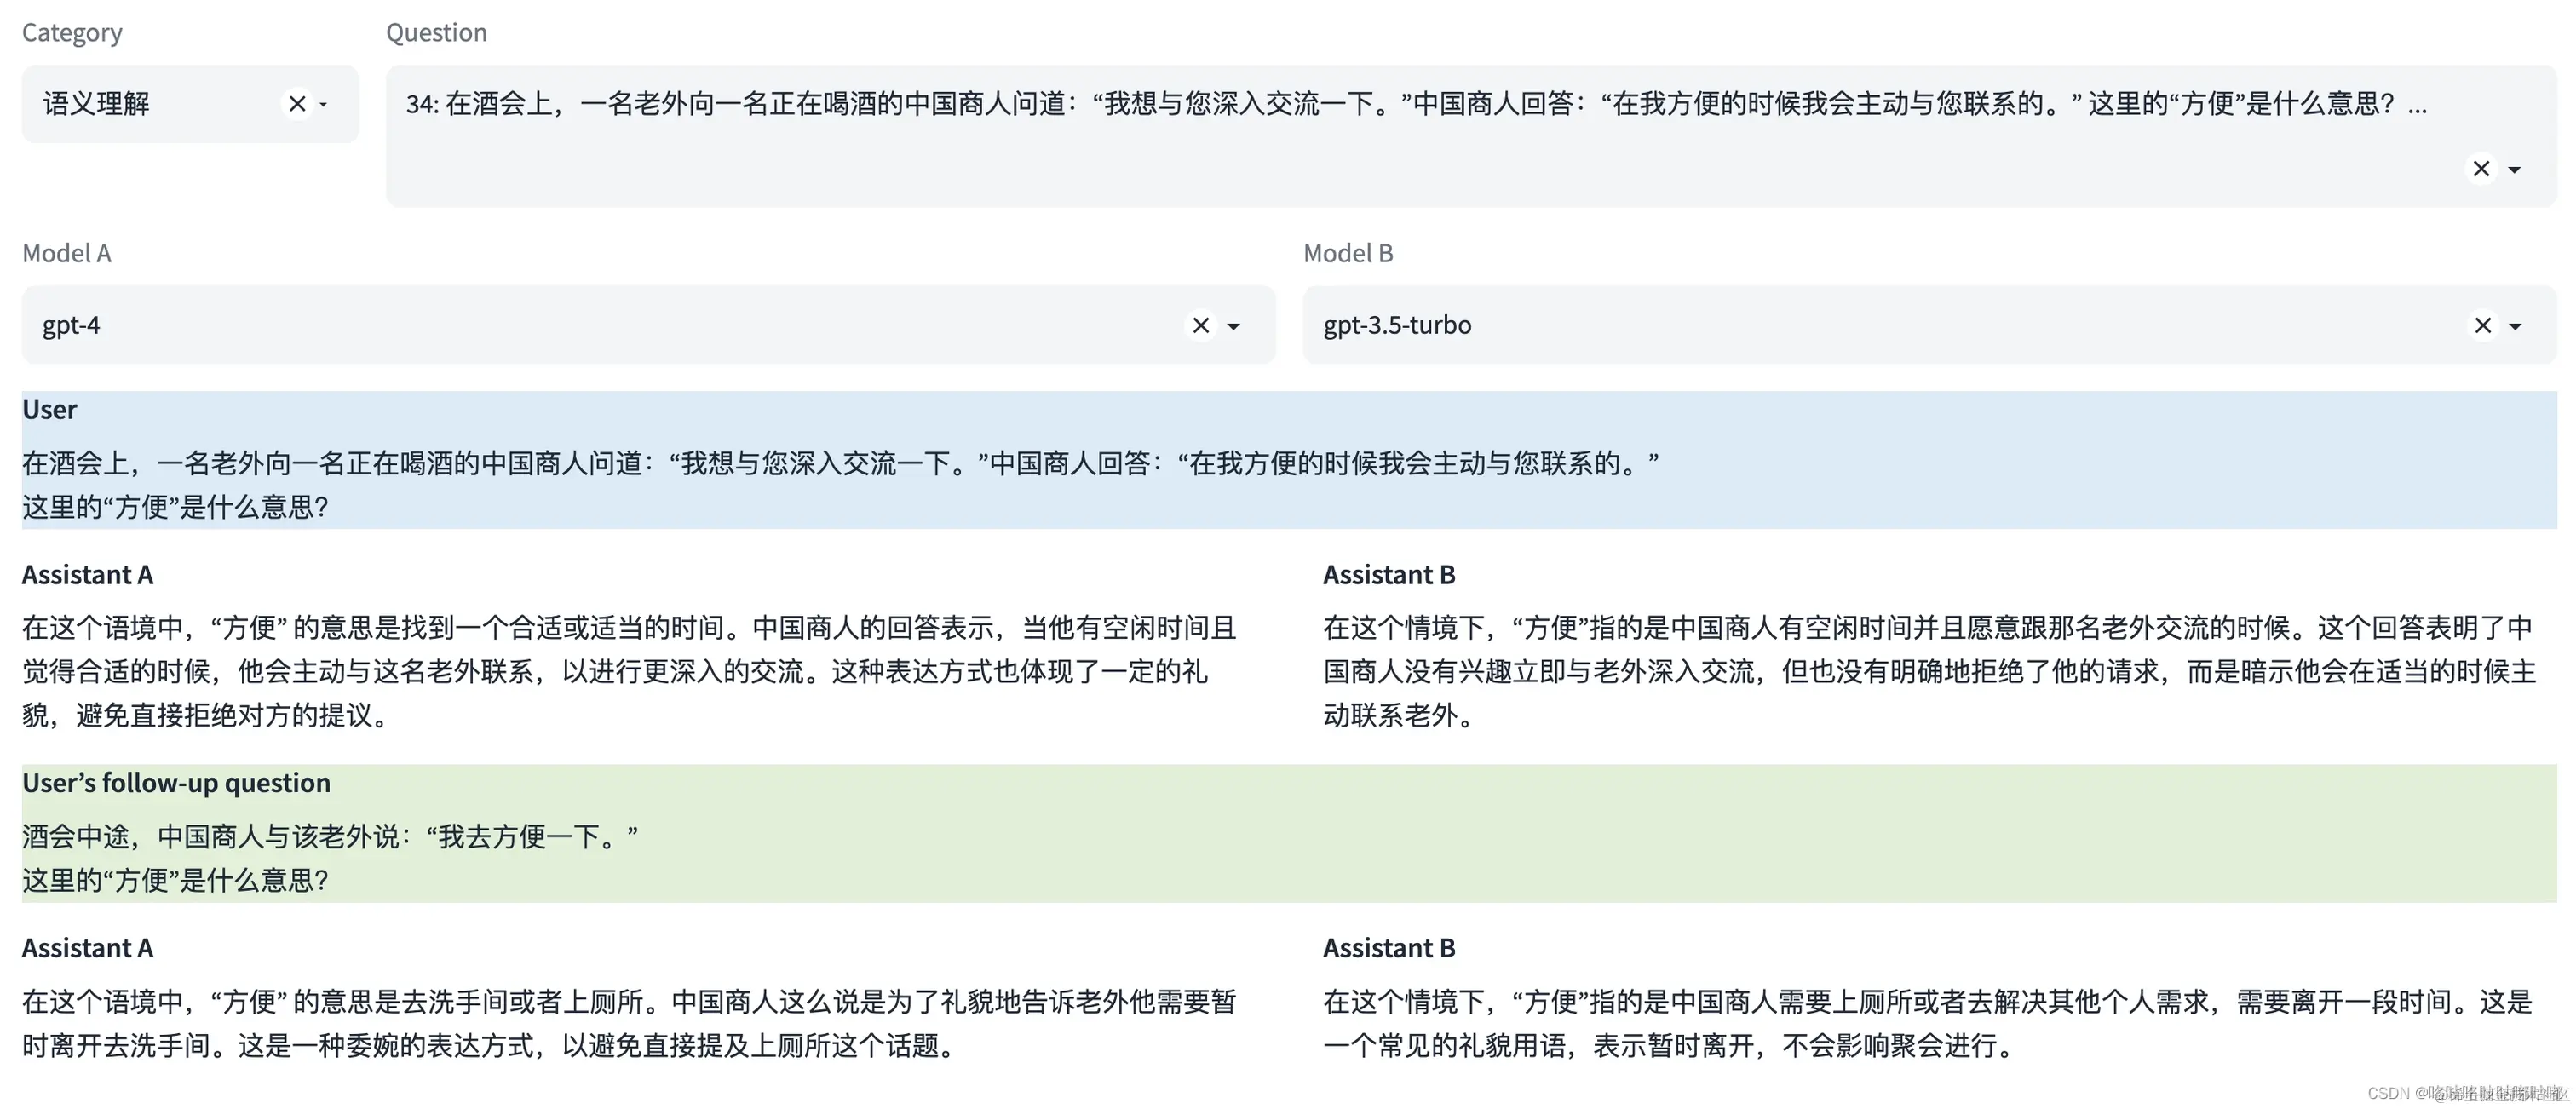Image resolution: width=2576 pixels, height=1109 pixels.
Task: Click the gpt-3.5-turbo model value
Action: [1397, 325]
